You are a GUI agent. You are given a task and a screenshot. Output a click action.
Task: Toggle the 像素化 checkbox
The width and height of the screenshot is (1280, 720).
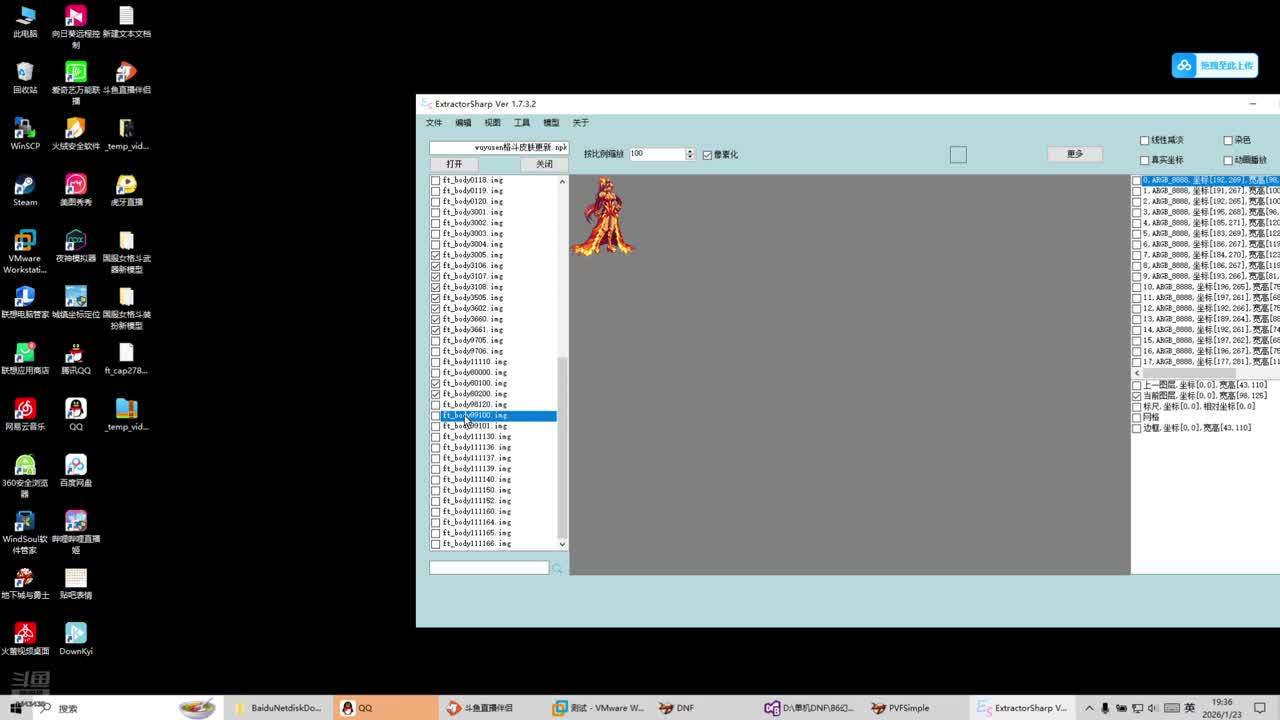pos(708,155)
